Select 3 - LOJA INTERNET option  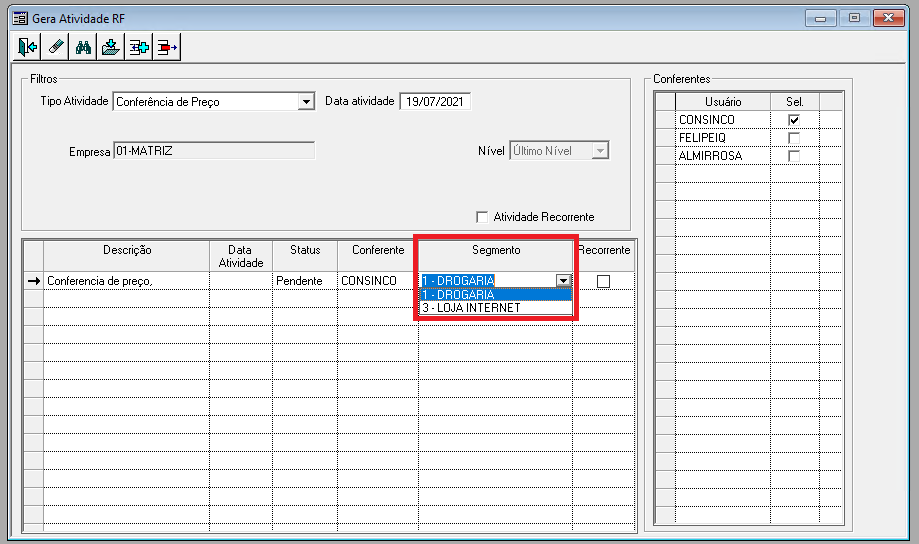[495, 308]
